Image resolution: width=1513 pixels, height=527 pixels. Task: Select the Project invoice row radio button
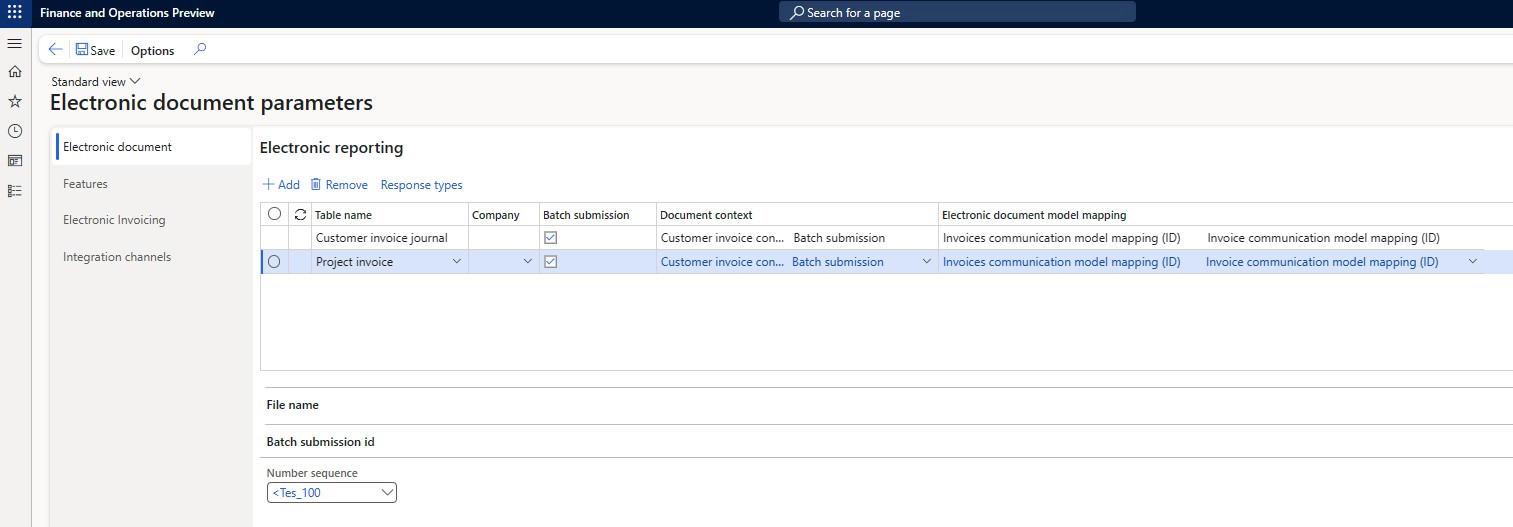click(274, 262)
